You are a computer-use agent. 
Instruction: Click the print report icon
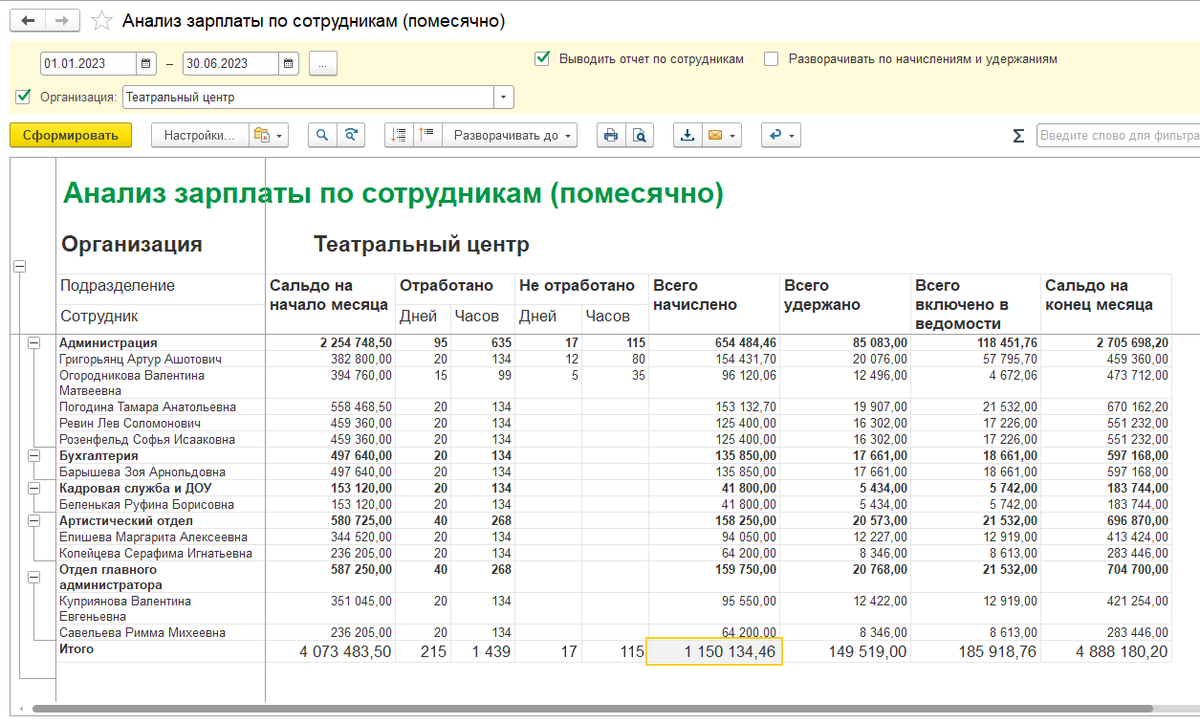[610, 135]
